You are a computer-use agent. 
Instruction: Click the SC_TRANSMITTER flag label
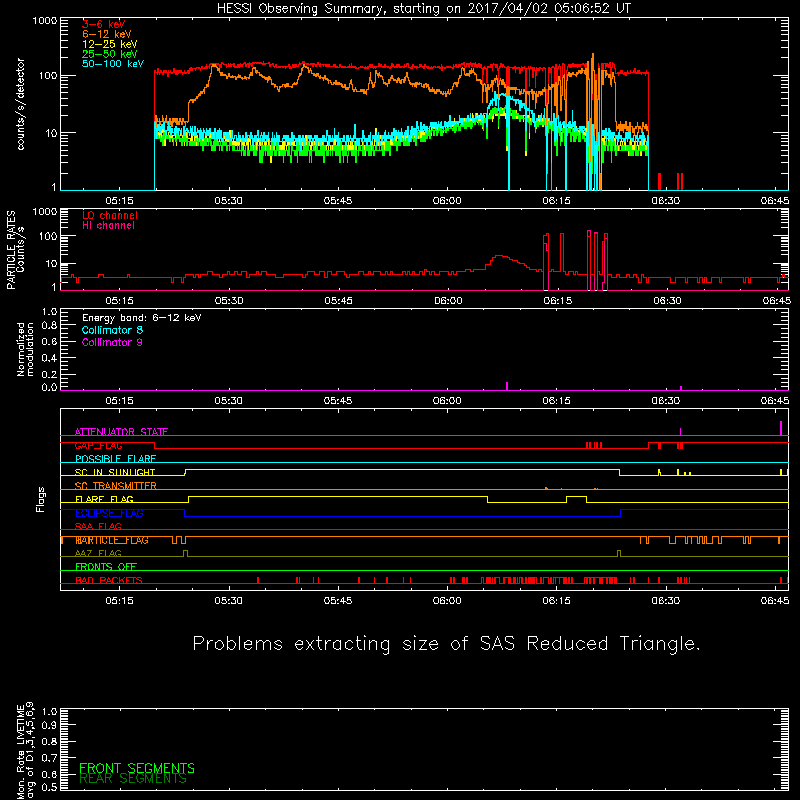click(116, 486)
